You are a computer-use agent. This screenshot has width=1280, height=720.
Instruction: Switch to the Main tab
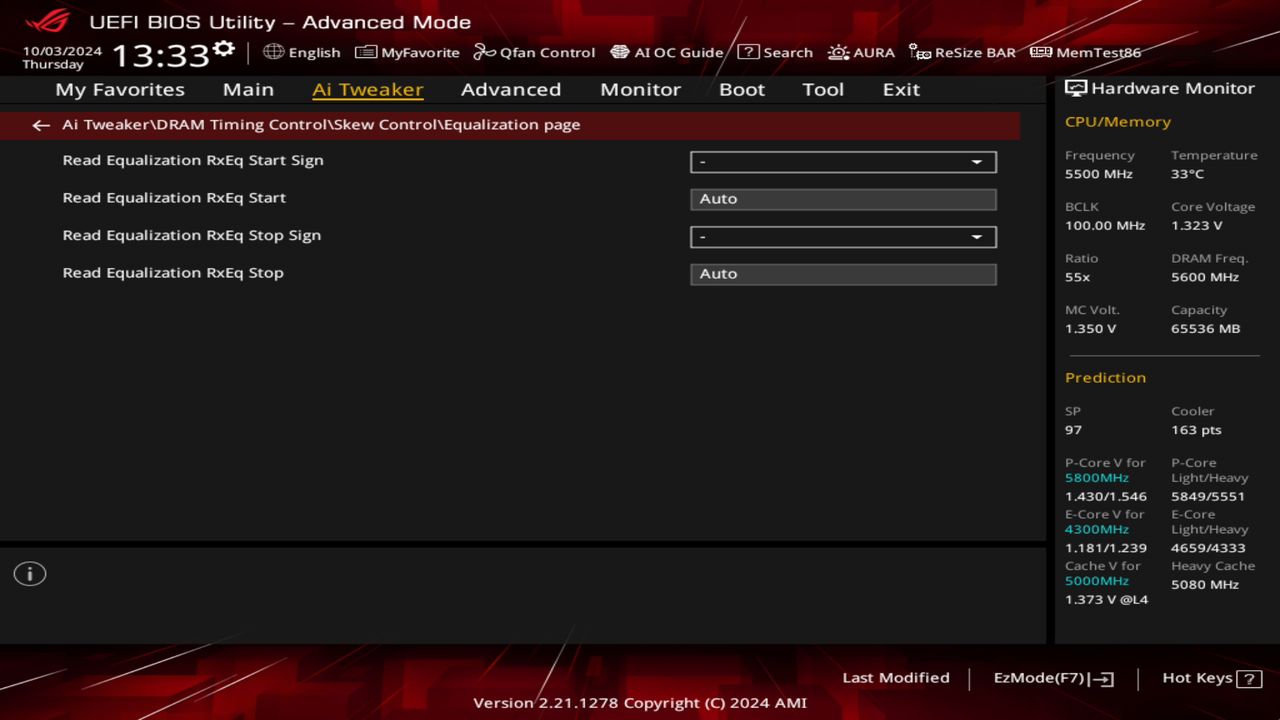pos(248,89)
